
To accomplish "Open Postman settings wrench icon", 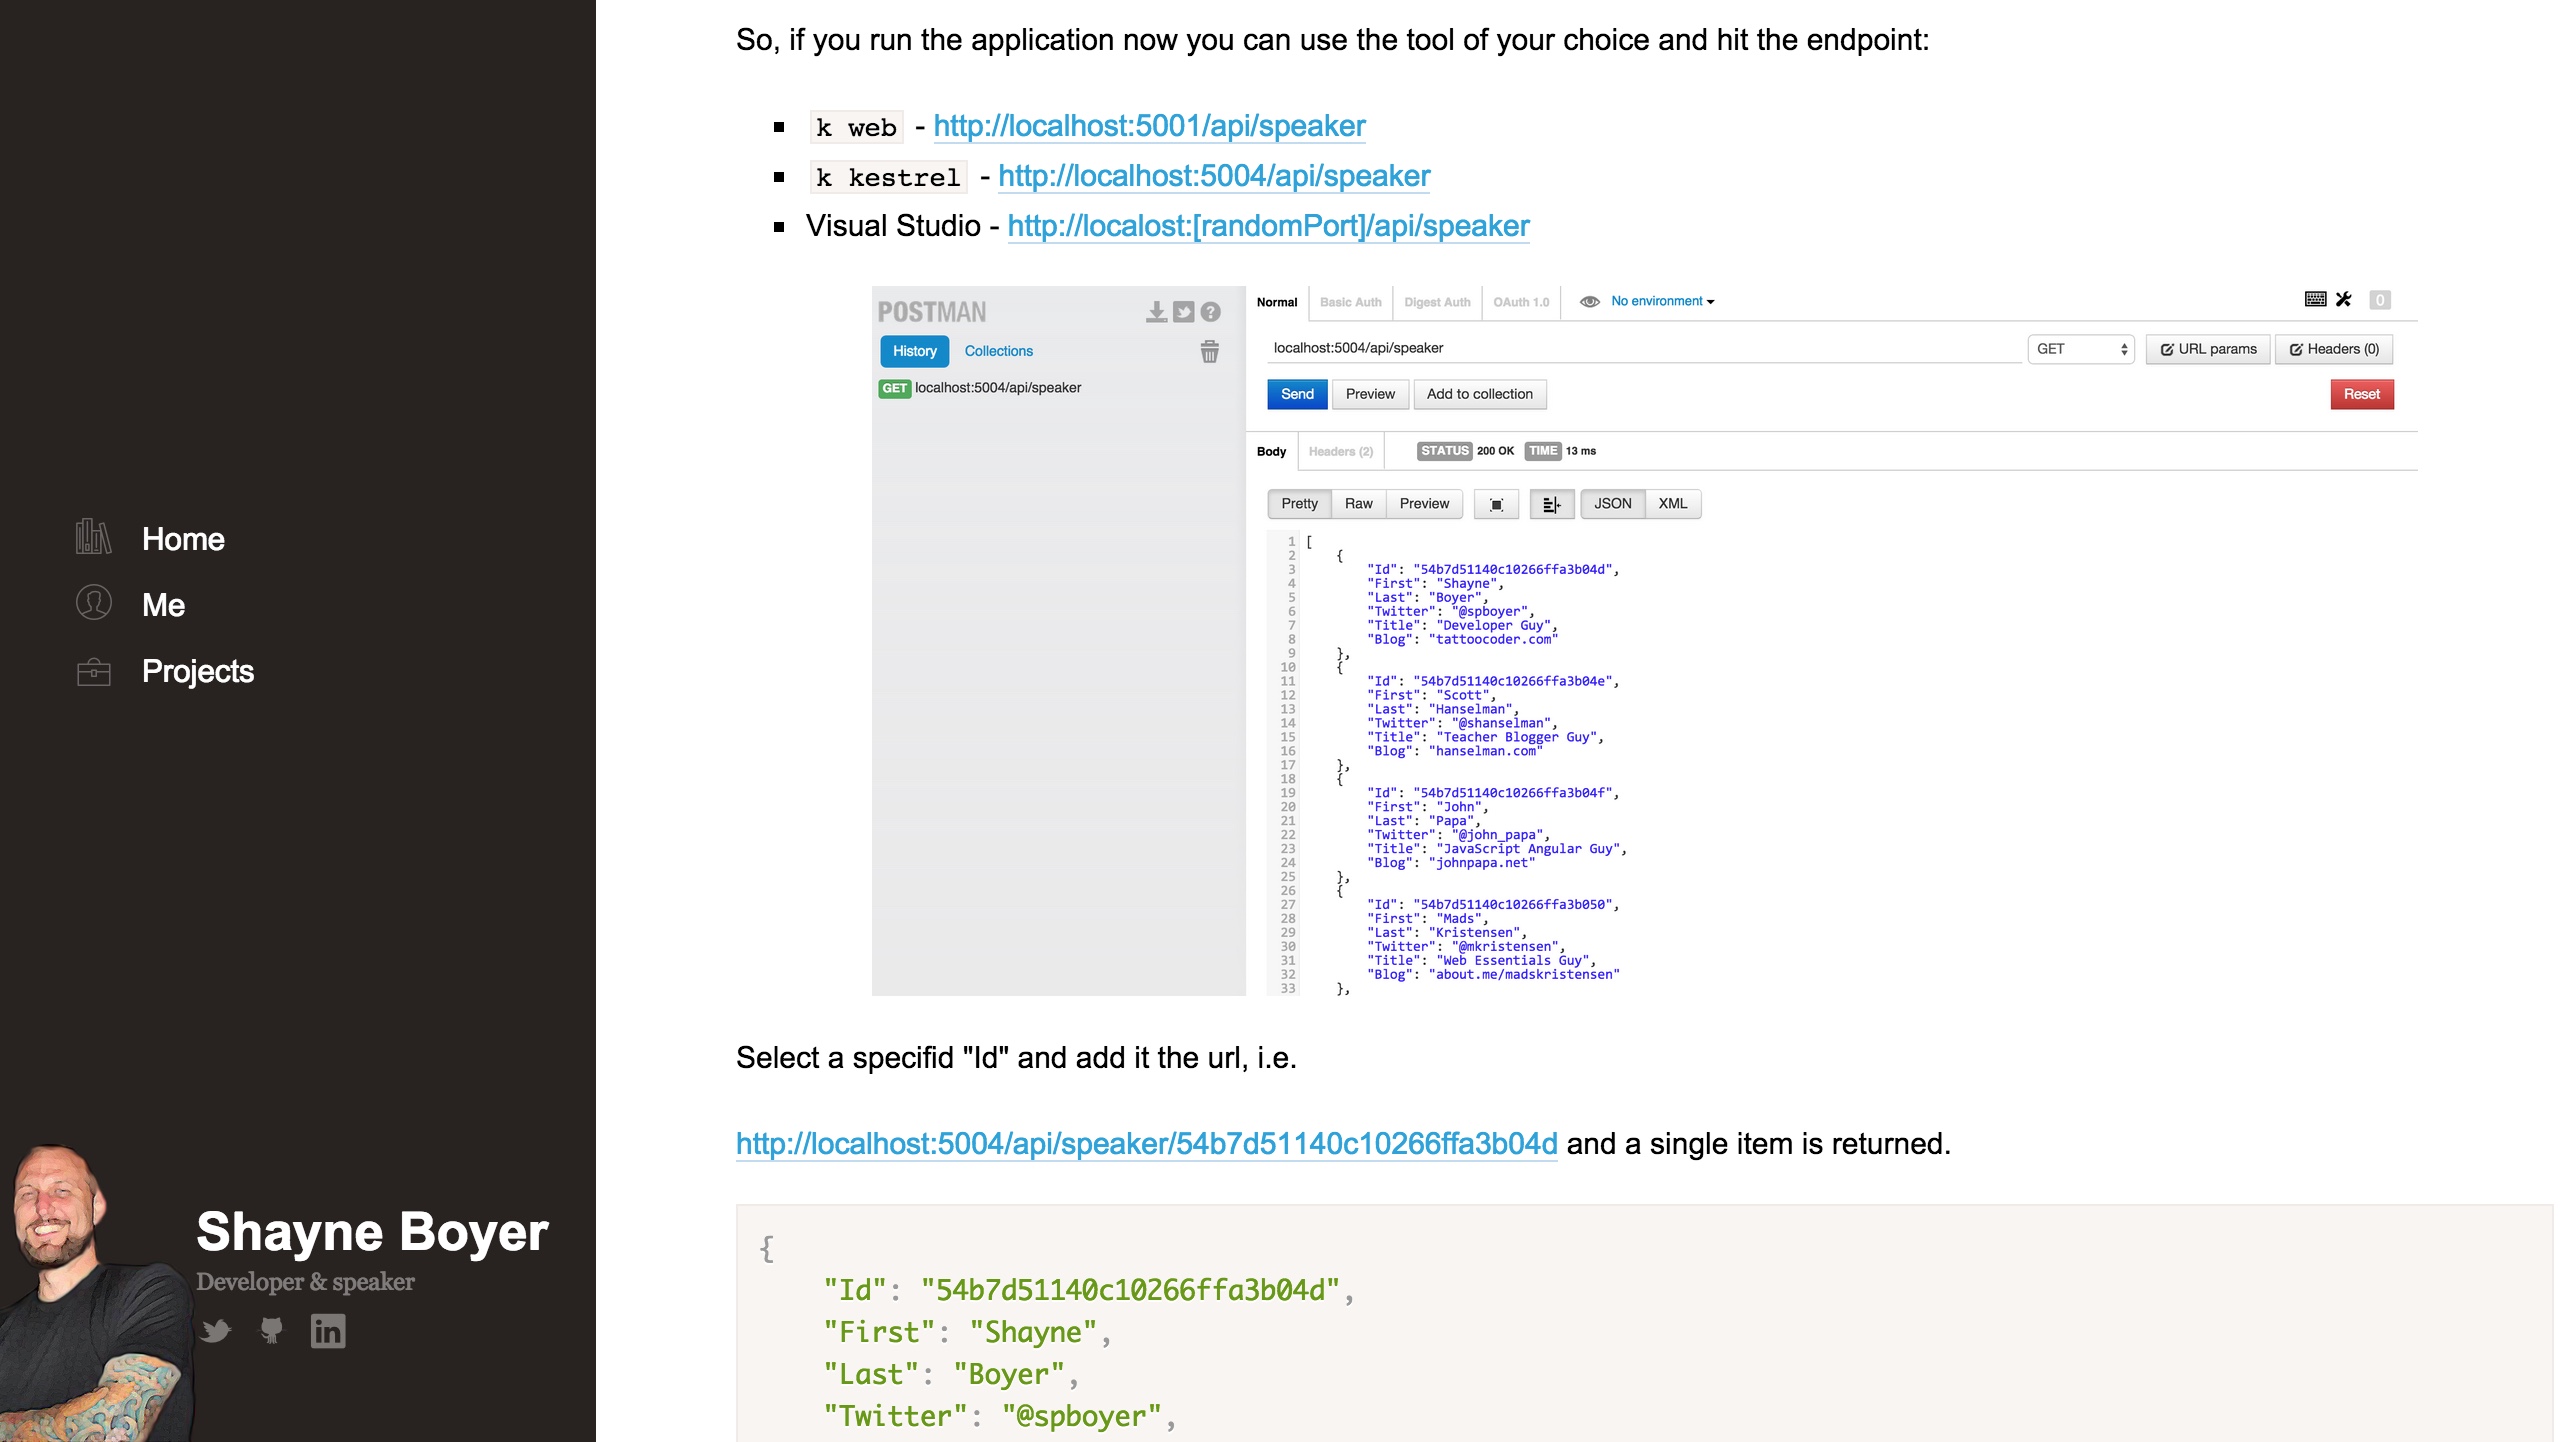I will coord(2344,299).
